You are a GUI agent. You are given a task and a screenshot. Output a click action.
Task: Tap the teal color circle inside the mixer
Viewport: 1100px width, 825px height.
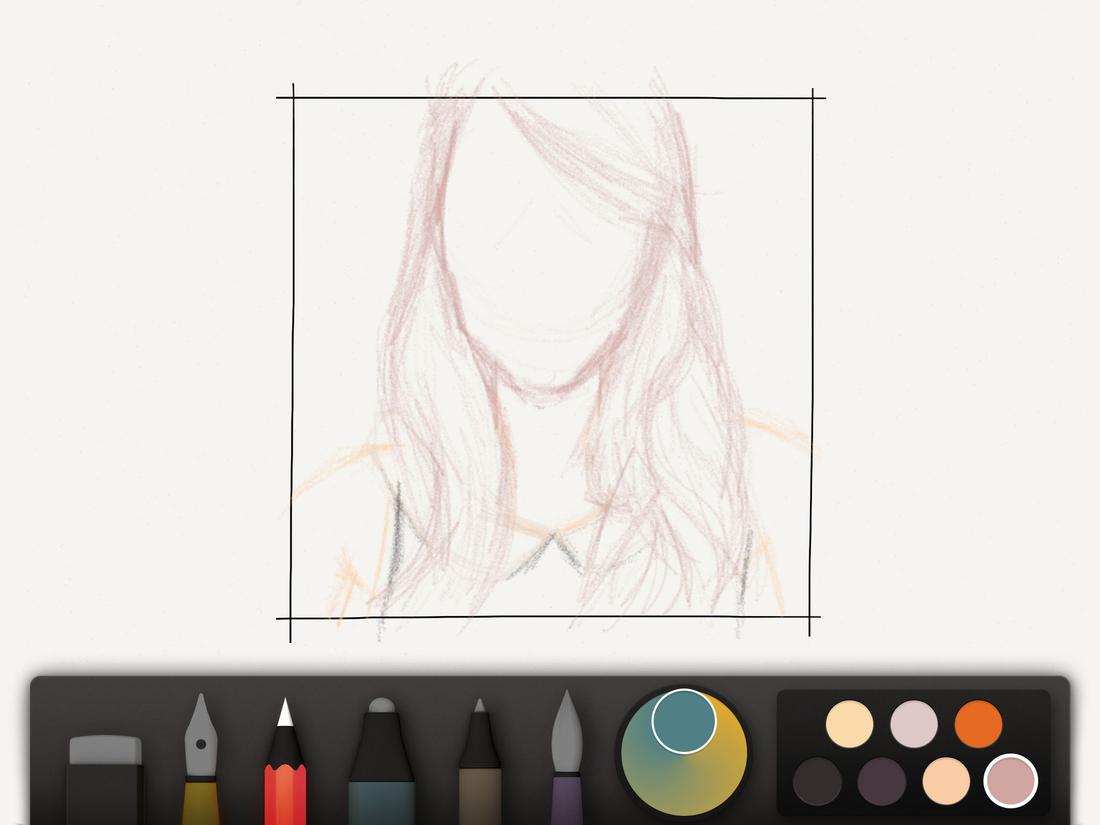pyautogui.click(x=685, y=722)
